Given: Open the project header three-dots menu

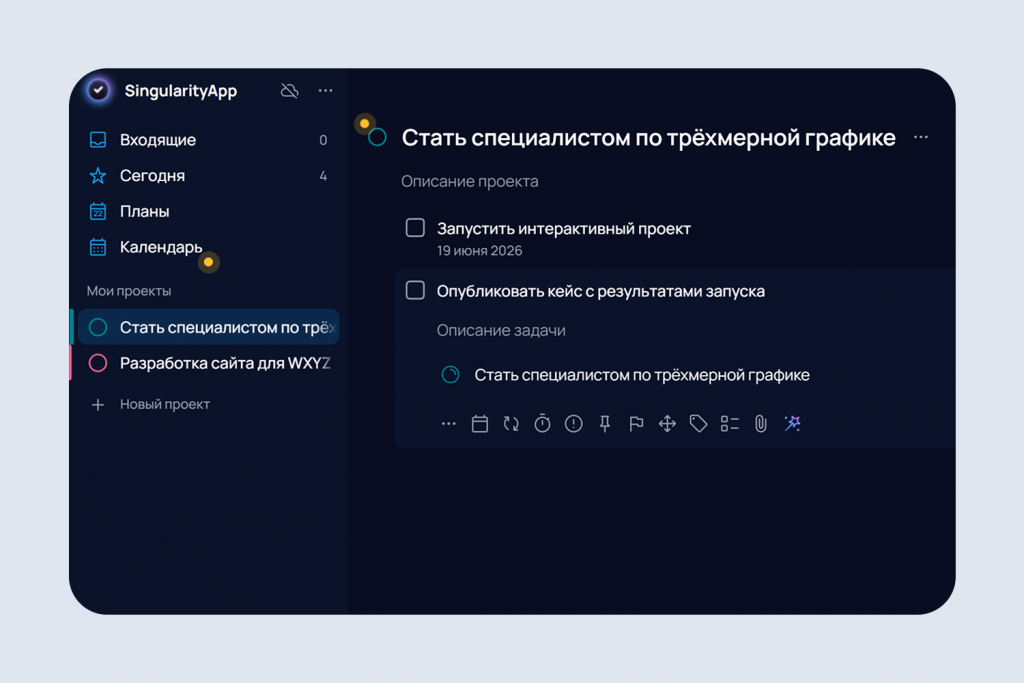Looking at the screenshot, I should tap(921, 137).
